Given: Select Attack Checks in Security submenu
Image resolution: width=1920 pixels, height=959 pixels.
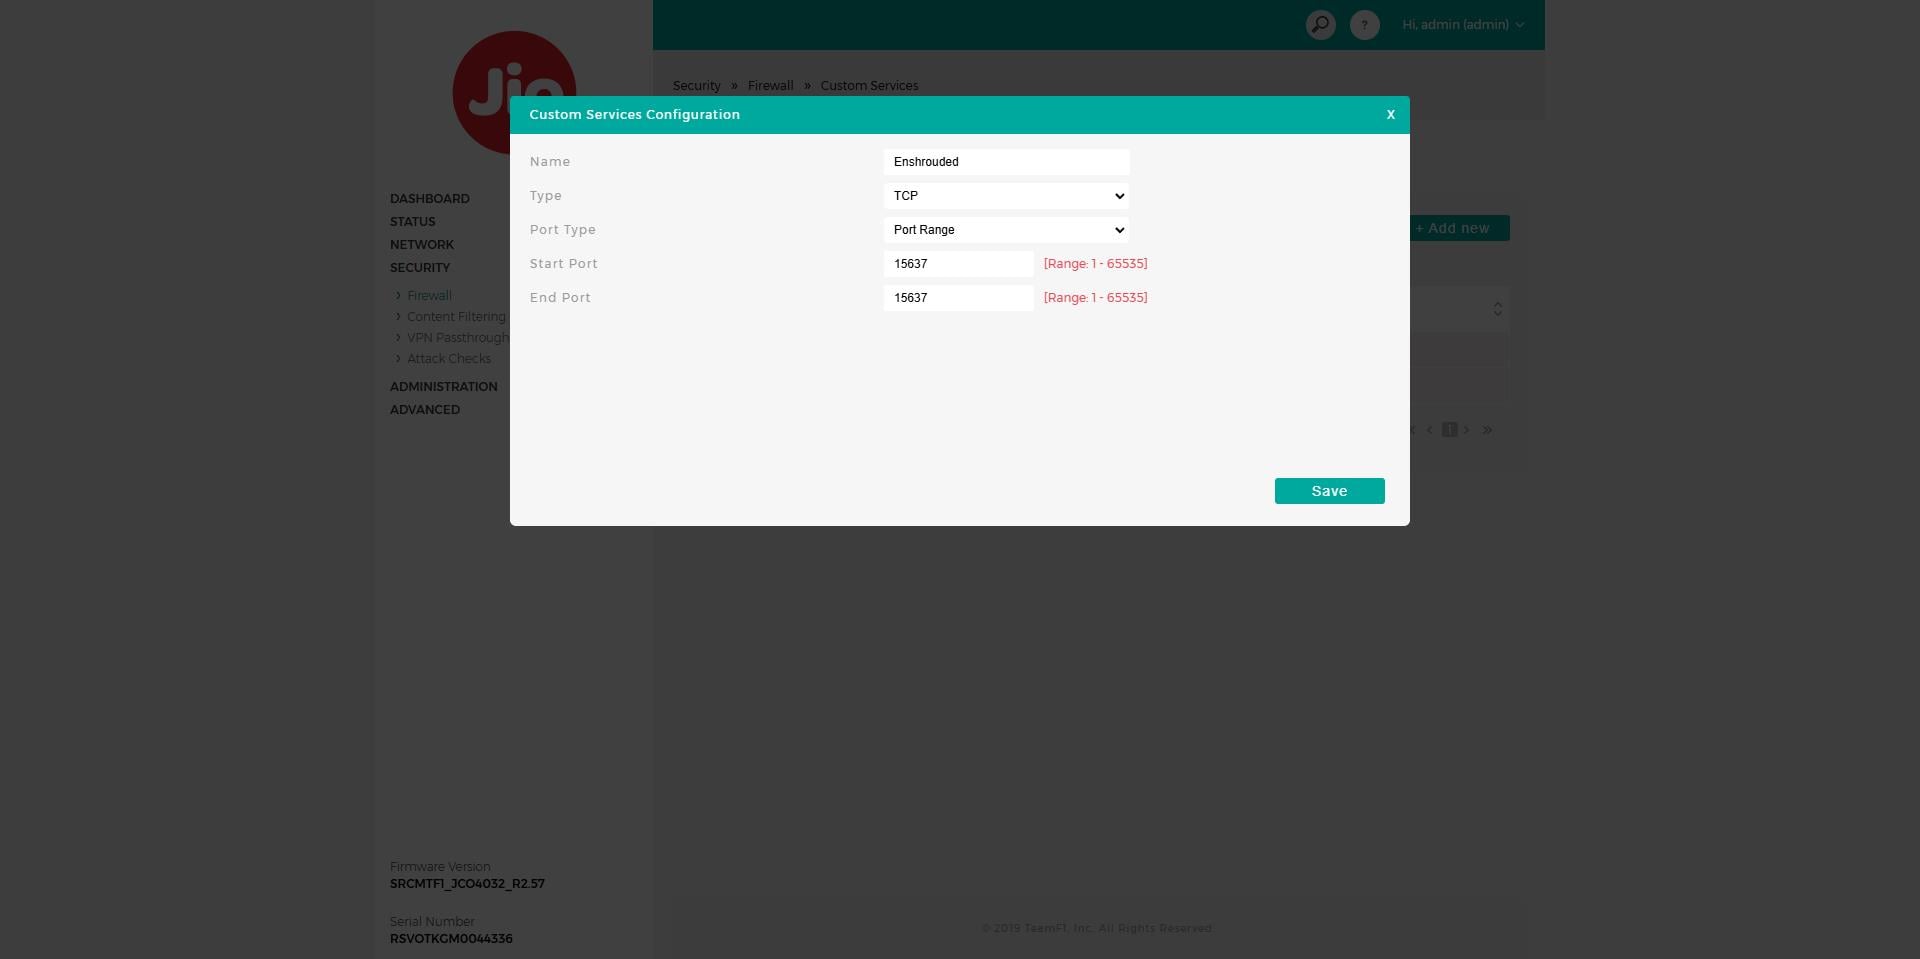Looking at the screenshot, I should tap(448, 359).
